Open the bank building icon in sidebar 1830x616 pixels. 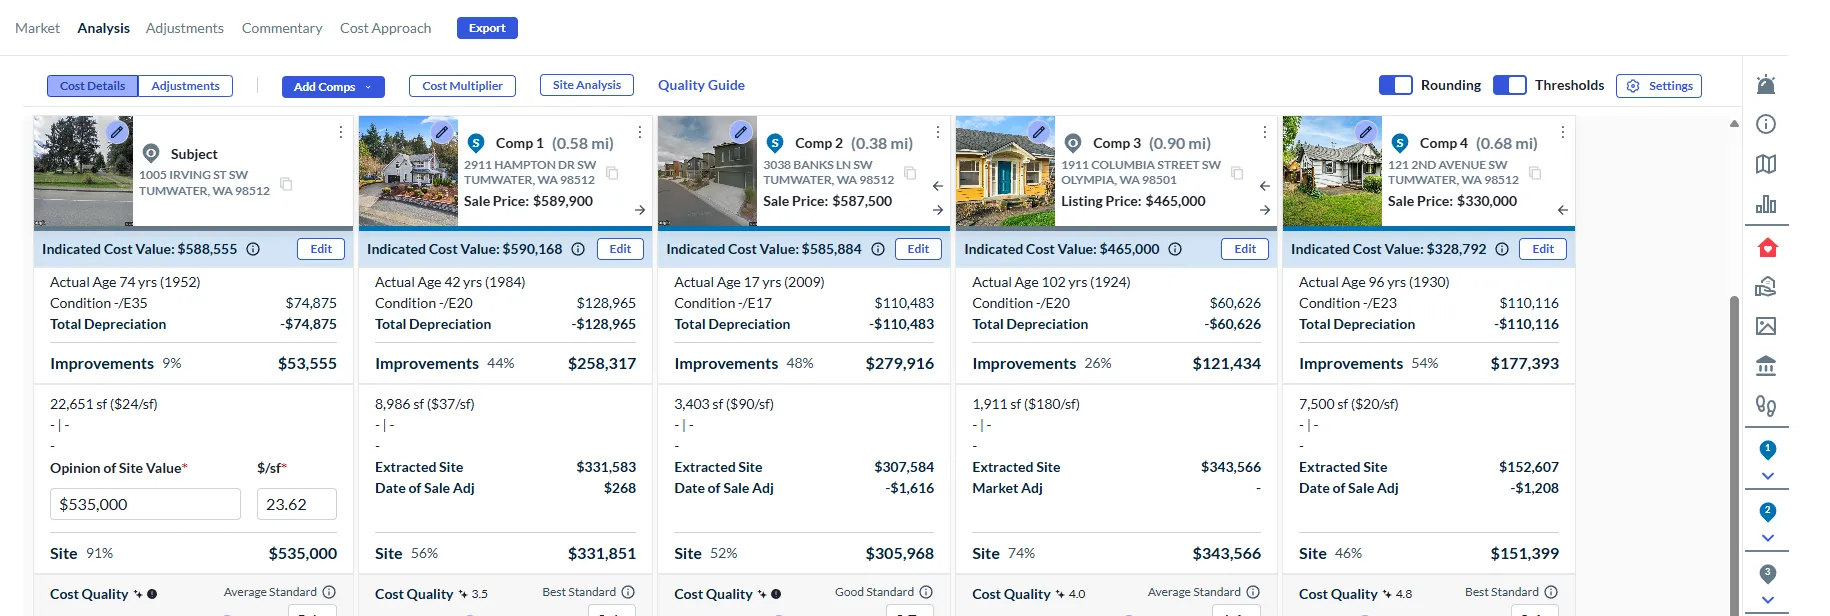pyautogui.click(x=1766, y=366)
